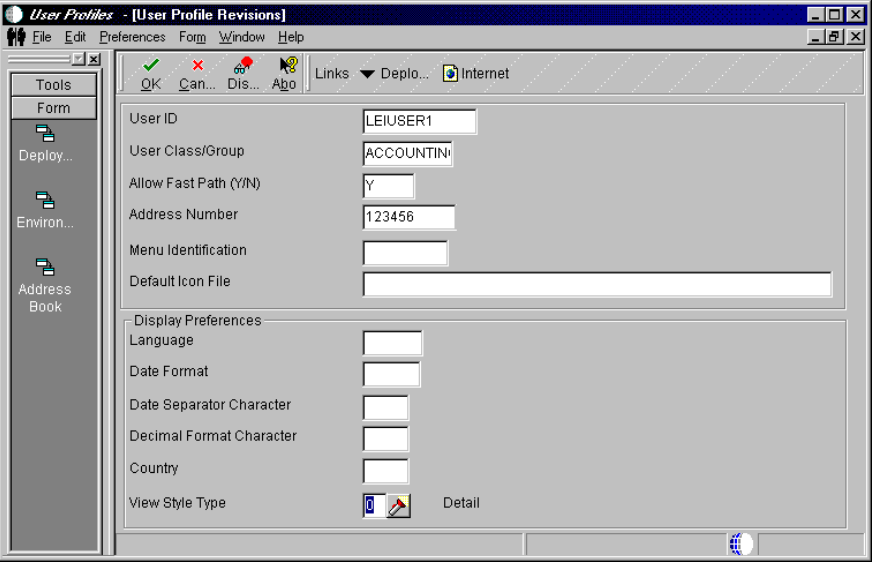Click the Date Format field
The image size is (872, 562).
392,374
